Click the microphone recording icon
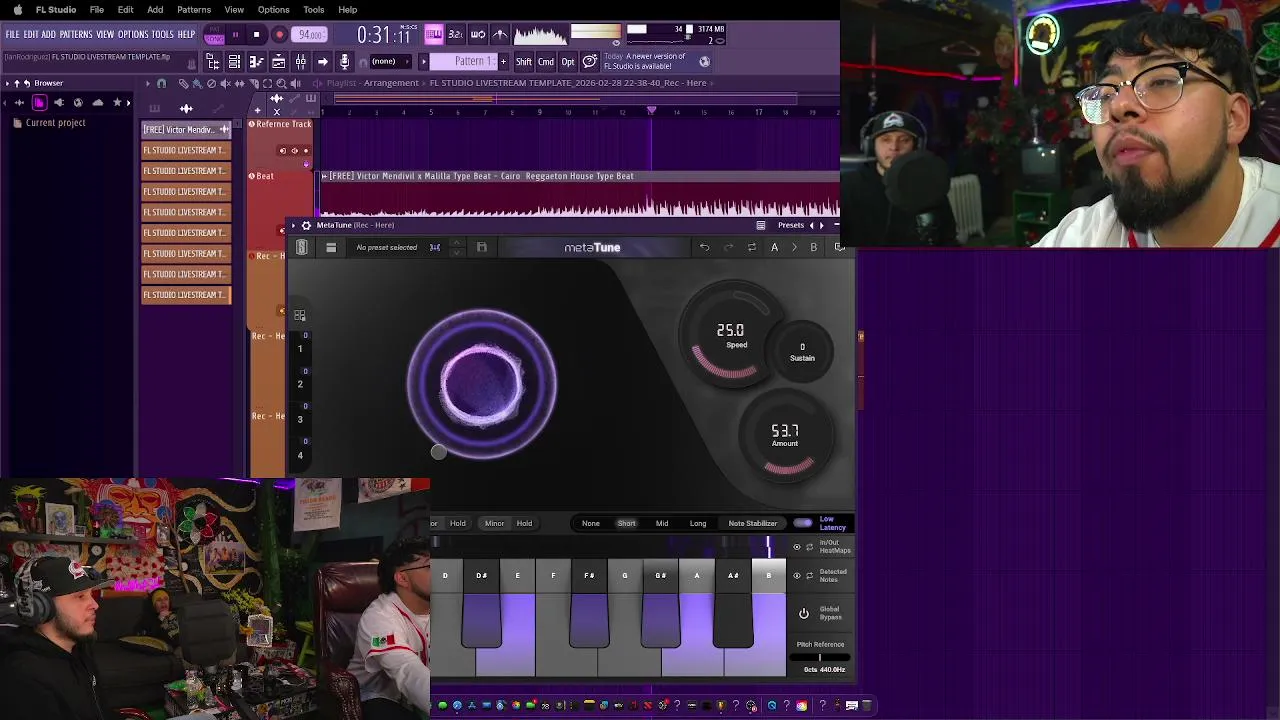The width and height of the screenshot is (1280, 720). 344,62
